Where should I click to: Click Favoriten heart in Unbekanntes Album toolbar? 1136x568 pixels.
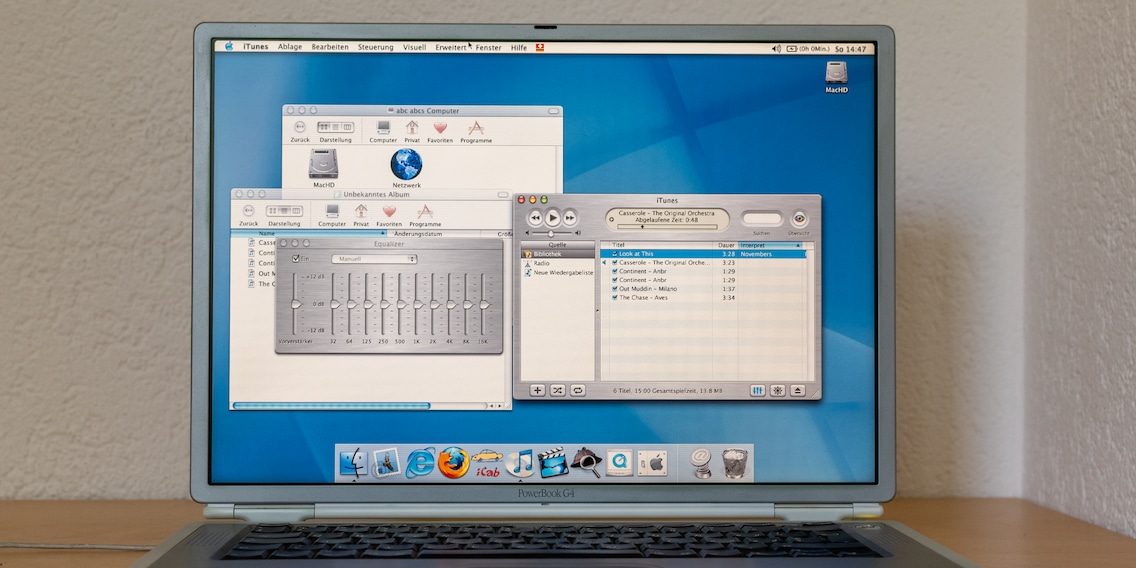pyautogui.click(x=389, y=214)
